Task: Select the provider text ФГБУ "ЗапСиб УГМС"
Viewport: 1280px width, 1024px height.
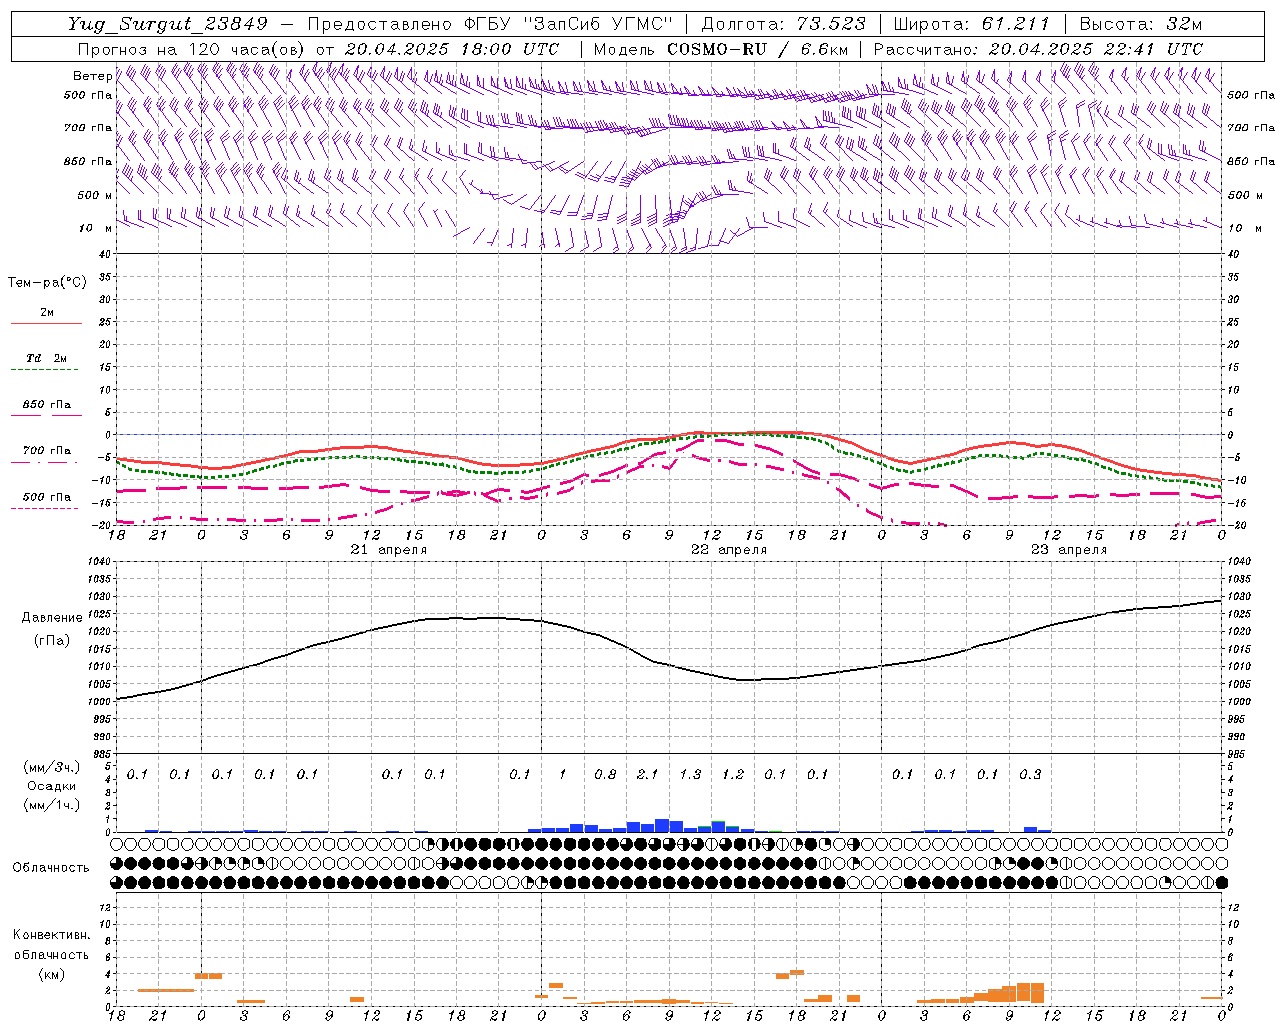Action: click(570, 24)
